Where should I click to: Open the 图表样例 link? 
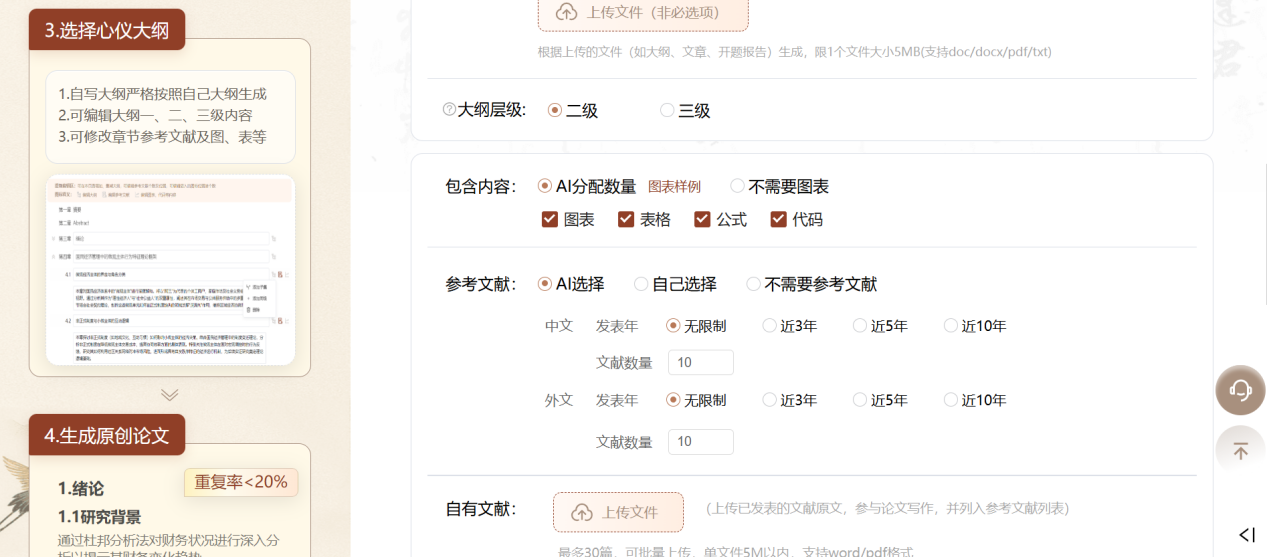[x=674, y=186]
